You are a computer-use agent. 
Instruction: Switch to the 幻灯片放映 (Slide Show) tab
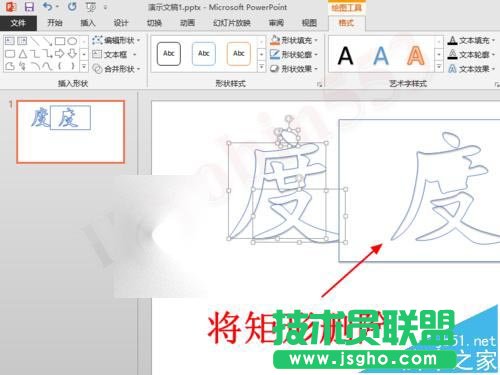(232, 23)
